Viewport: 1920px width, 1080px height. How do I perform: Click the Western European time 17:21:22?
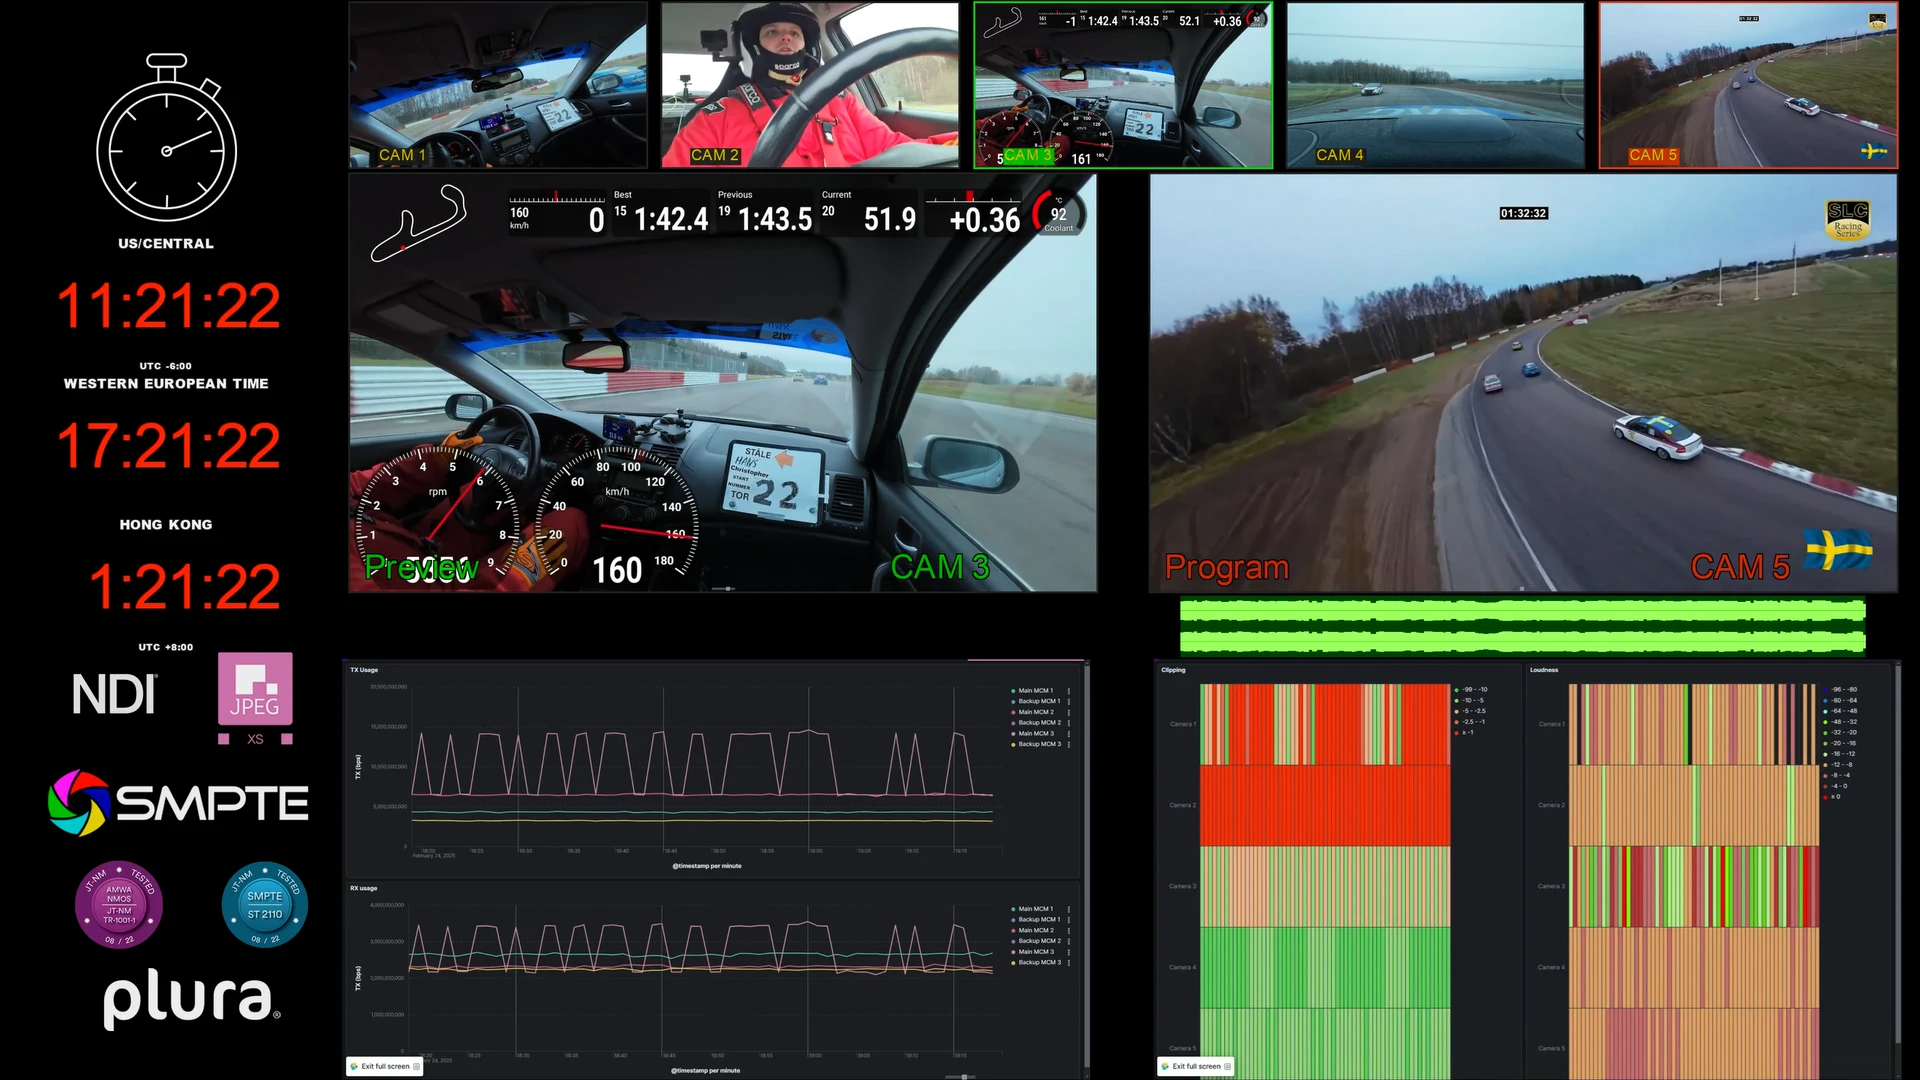point(168,446)
